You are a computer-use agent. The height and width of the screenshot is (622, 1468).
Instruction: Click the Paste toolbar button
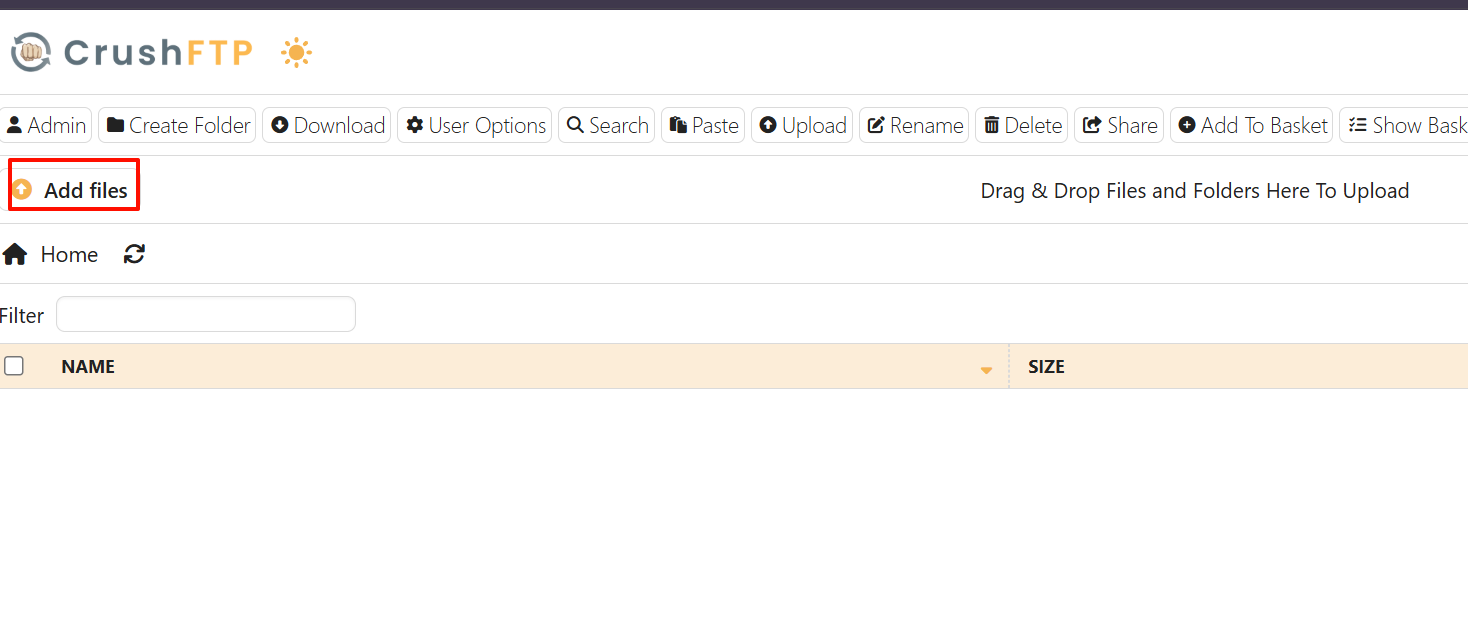click(703, 125)
